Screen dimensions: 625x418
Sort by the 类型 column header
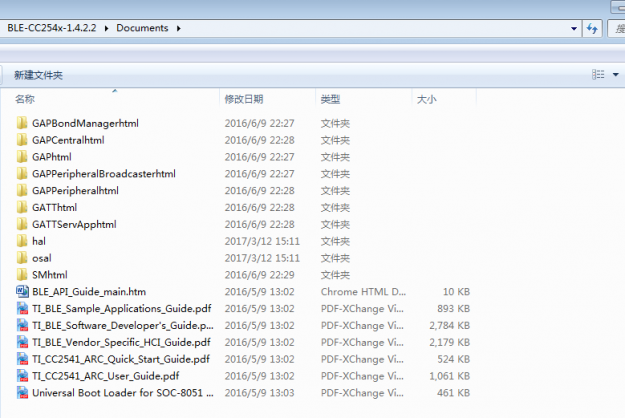click(x=330, y=99)
